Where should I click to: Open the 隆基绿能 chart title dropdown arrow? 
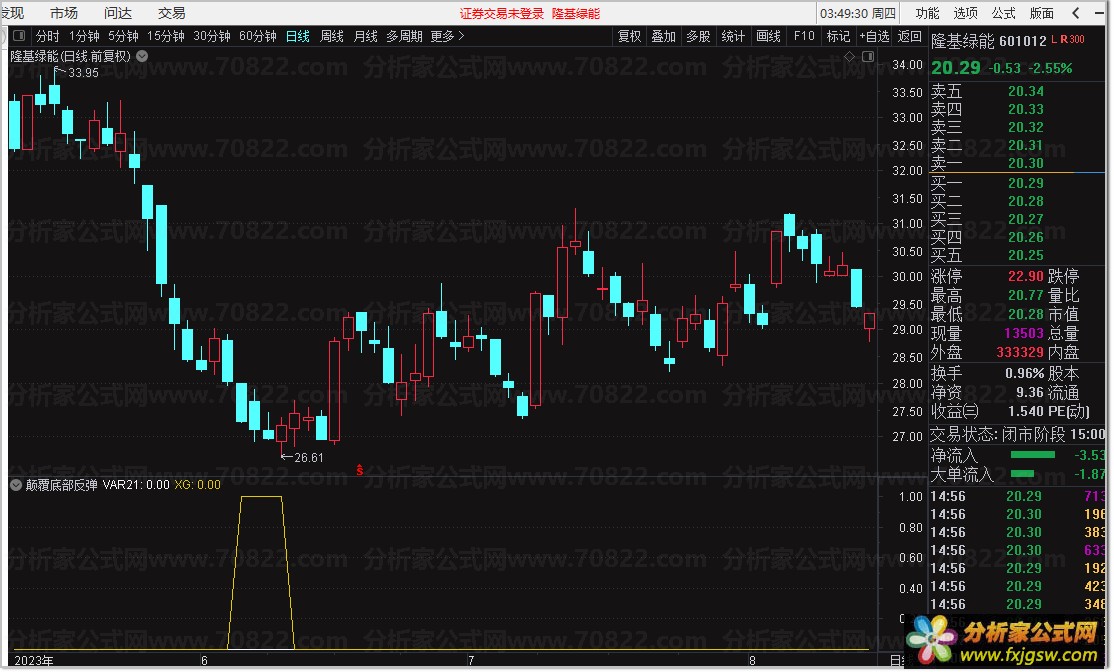point(142,56)
